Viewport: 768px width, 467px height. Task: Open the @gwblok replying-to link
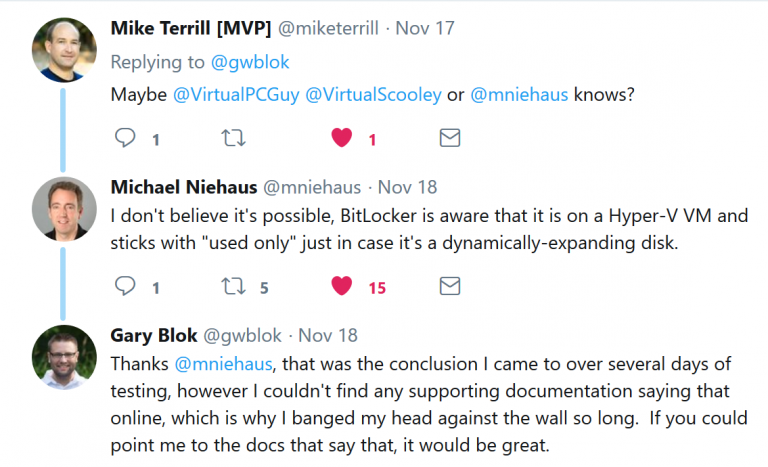250,62
